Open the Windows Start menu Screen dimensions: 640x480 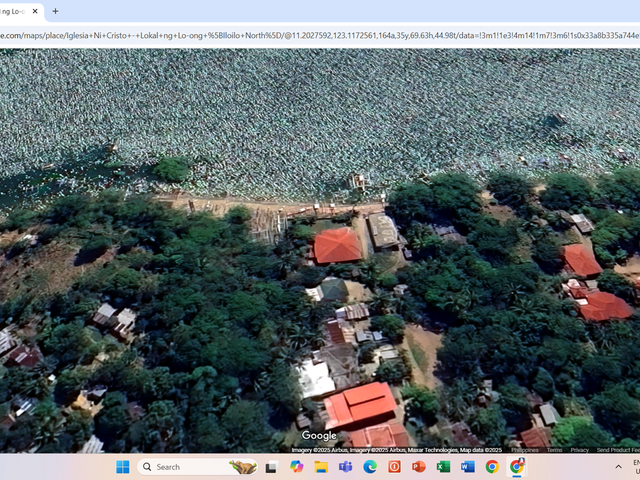(x=122, y=467)
